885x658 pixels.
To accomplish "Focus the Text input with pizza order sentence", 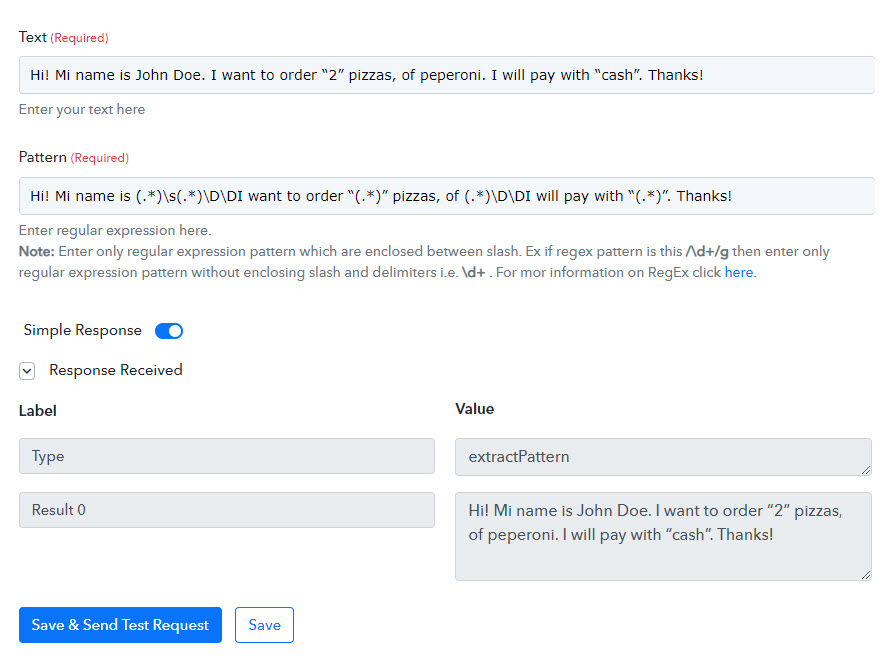I will pos(446,75).
